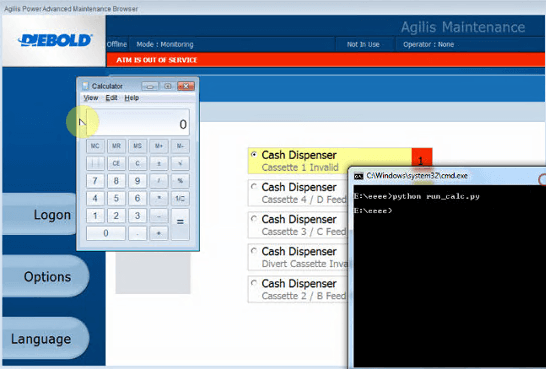The height and width of the screenshot is (369, 546).
Task: Close the Calculator window
Action: coord(186,86)
